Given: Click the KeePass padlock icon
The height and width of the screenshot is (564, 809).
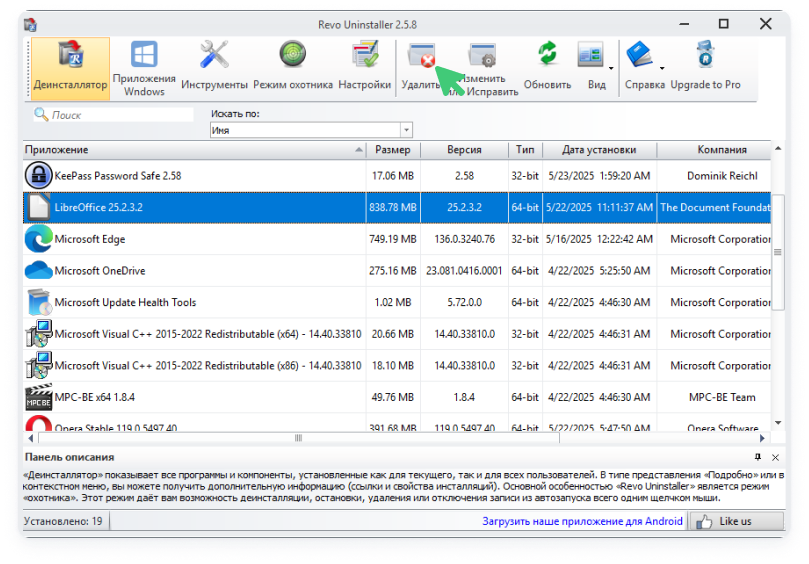Looking at the screenshot, I should pos(39,175).
